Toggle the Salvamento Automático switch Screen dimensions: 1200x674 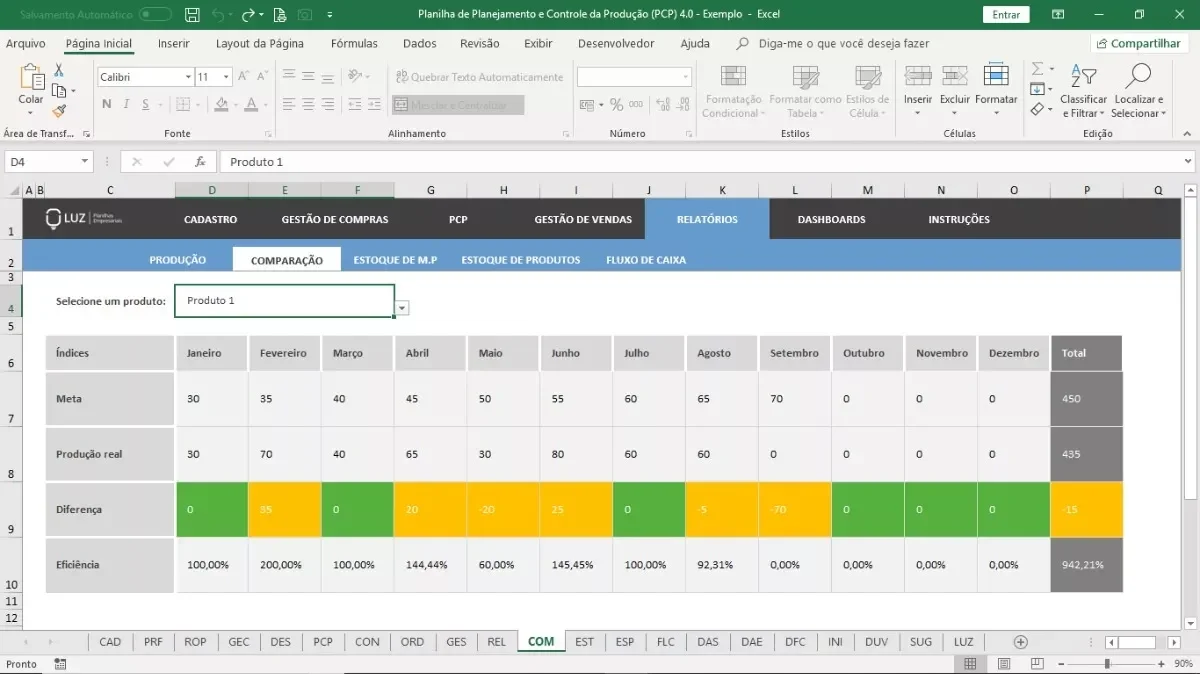[155, 15]
